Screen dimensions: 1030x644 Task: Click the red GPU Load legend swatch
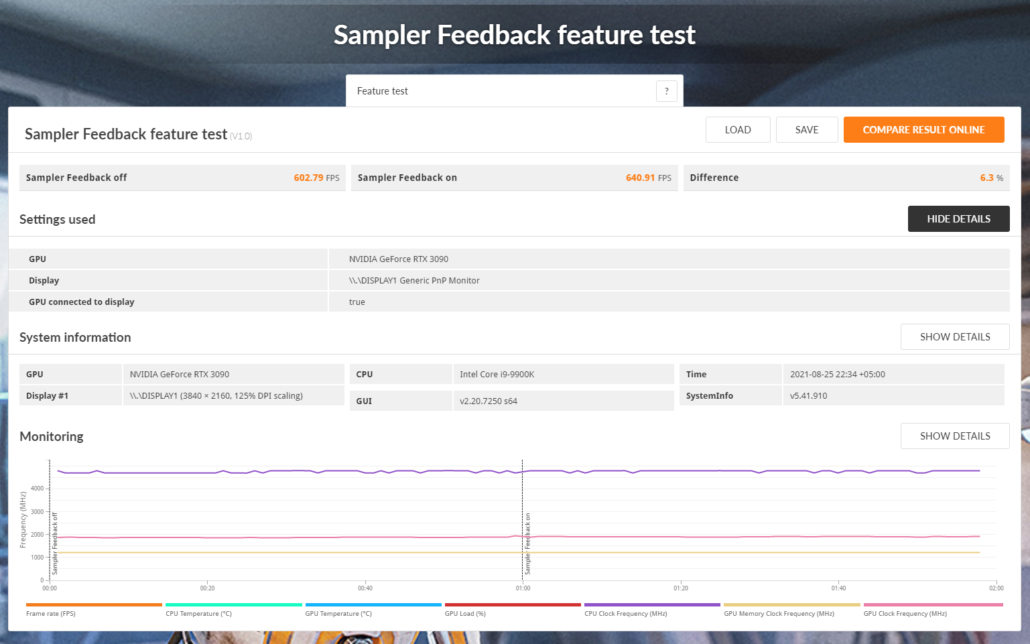pos(512,604)
